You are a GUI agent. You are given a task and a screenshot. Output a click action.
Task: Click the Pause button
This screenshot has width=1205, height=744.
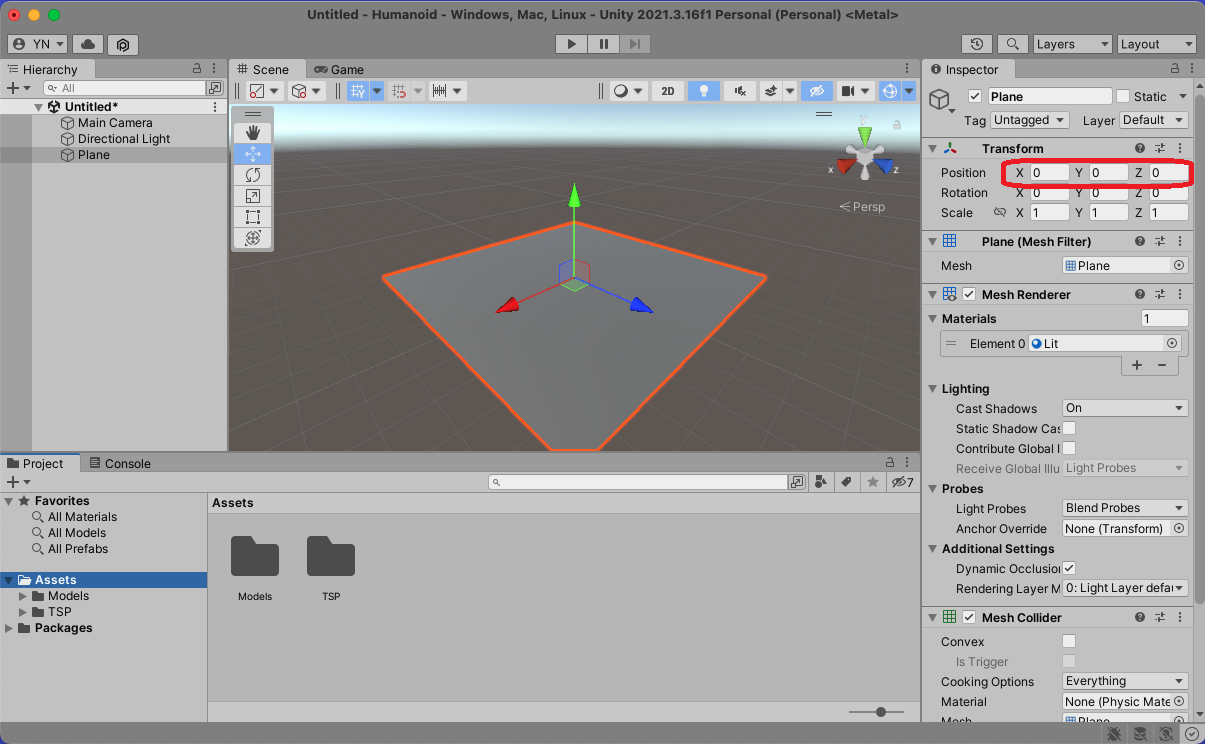[x=603, y=44]
